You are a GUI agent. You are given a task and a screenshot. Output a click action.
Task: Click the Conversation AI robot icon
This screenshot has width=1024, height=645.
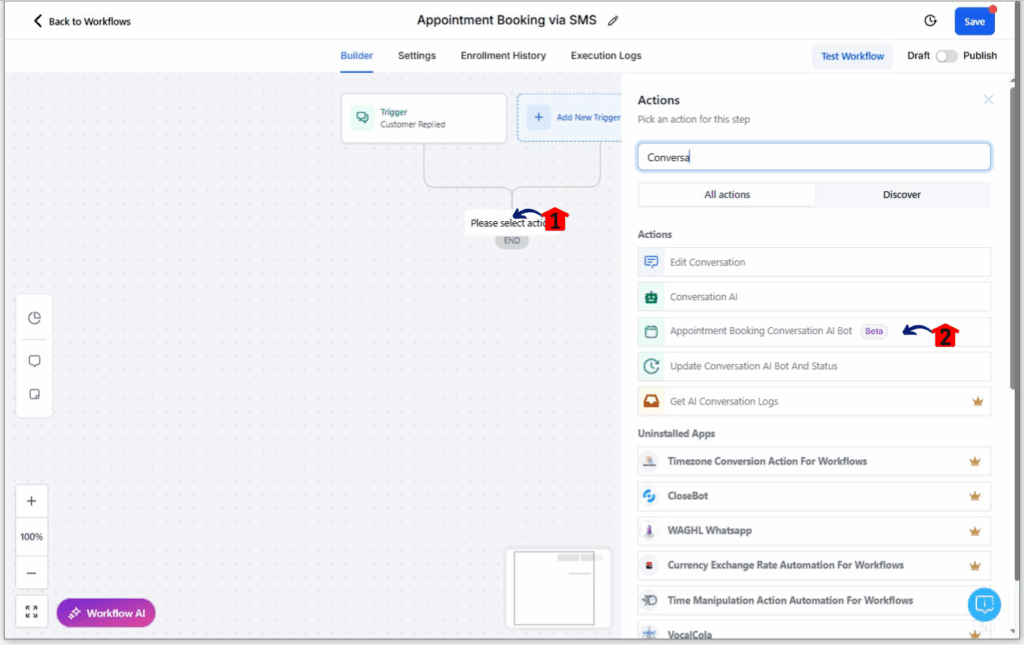click(x=651, y=297)
